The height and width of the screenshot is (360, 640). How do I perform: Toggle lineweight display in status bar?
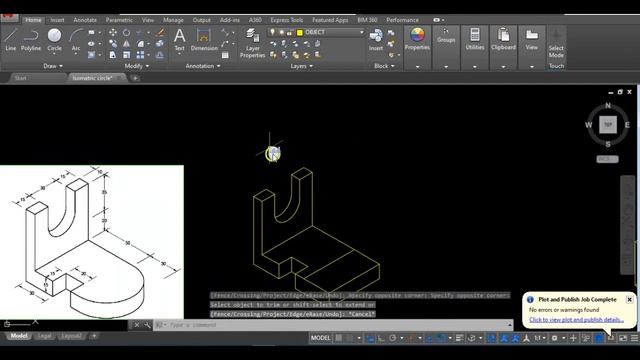tap(459, 338)
